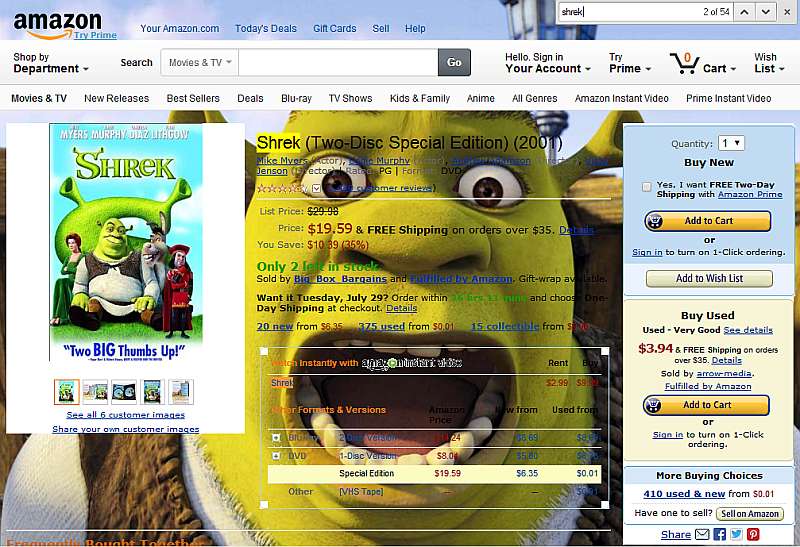Click the Go search button
This screenshot has height=547, width=800.
point(454,62)
